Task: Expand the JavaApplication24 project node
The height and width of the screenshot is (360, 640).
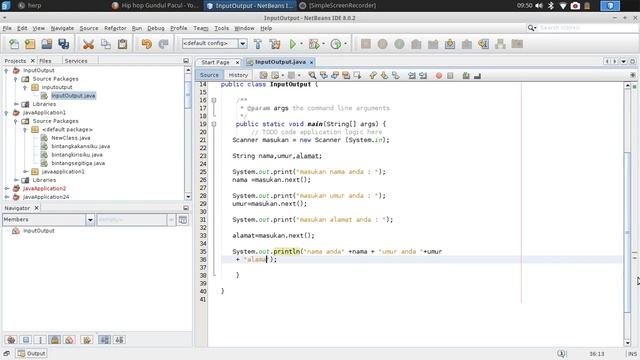Action: pos(7,197)
